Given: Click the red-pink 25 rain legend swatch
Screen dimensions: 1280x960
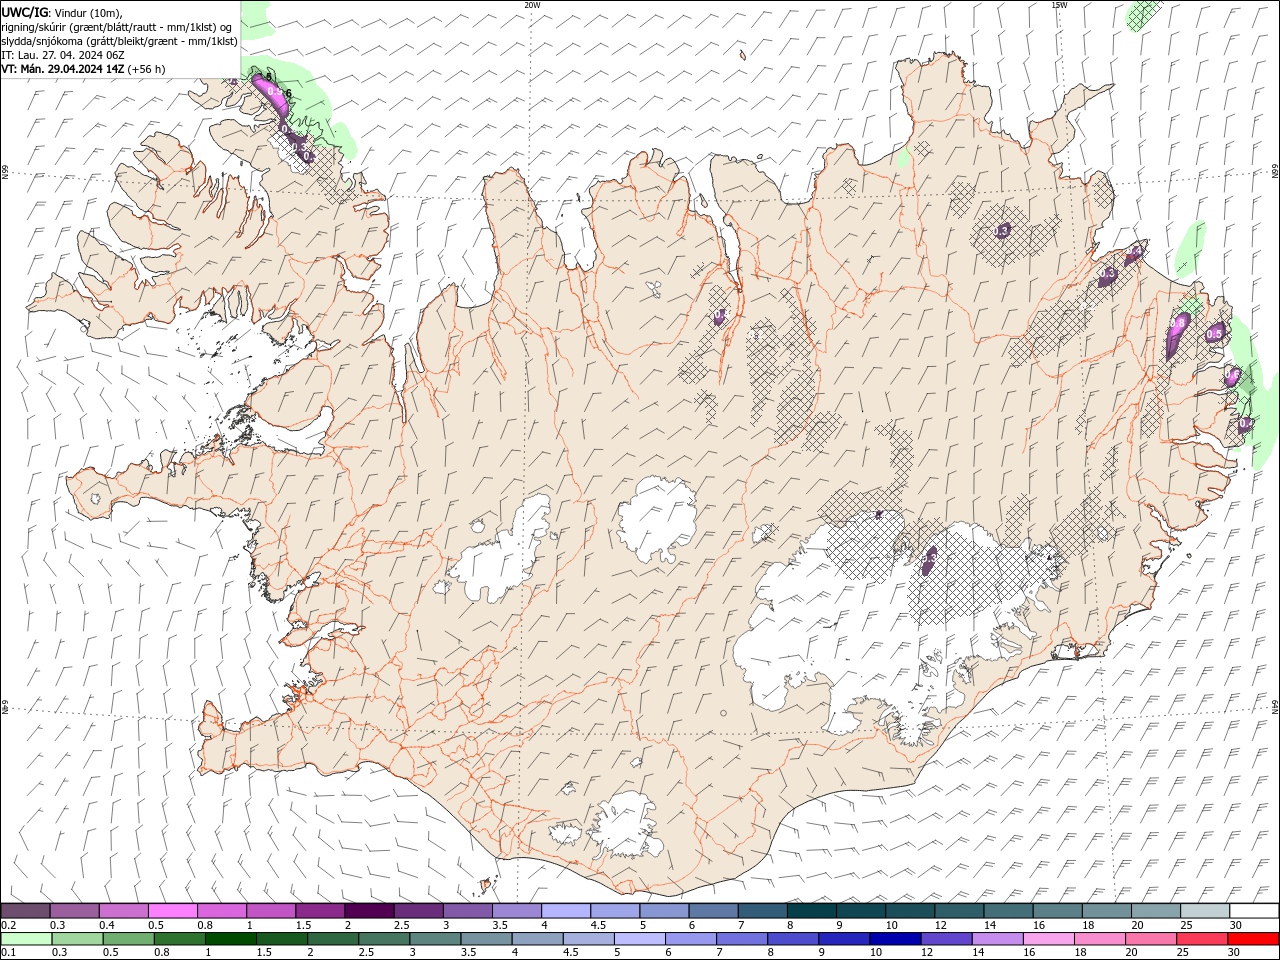Looking at the screenshot, I should click(1202, 939).
